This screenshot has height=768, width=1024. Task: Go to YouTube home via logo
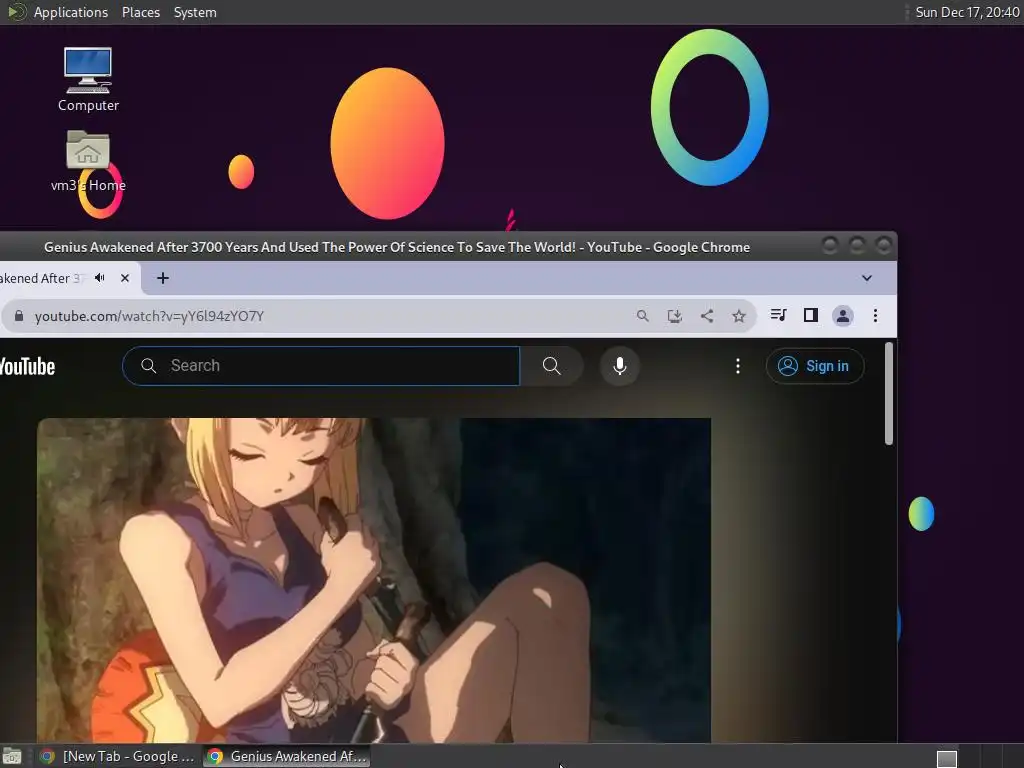27,366
